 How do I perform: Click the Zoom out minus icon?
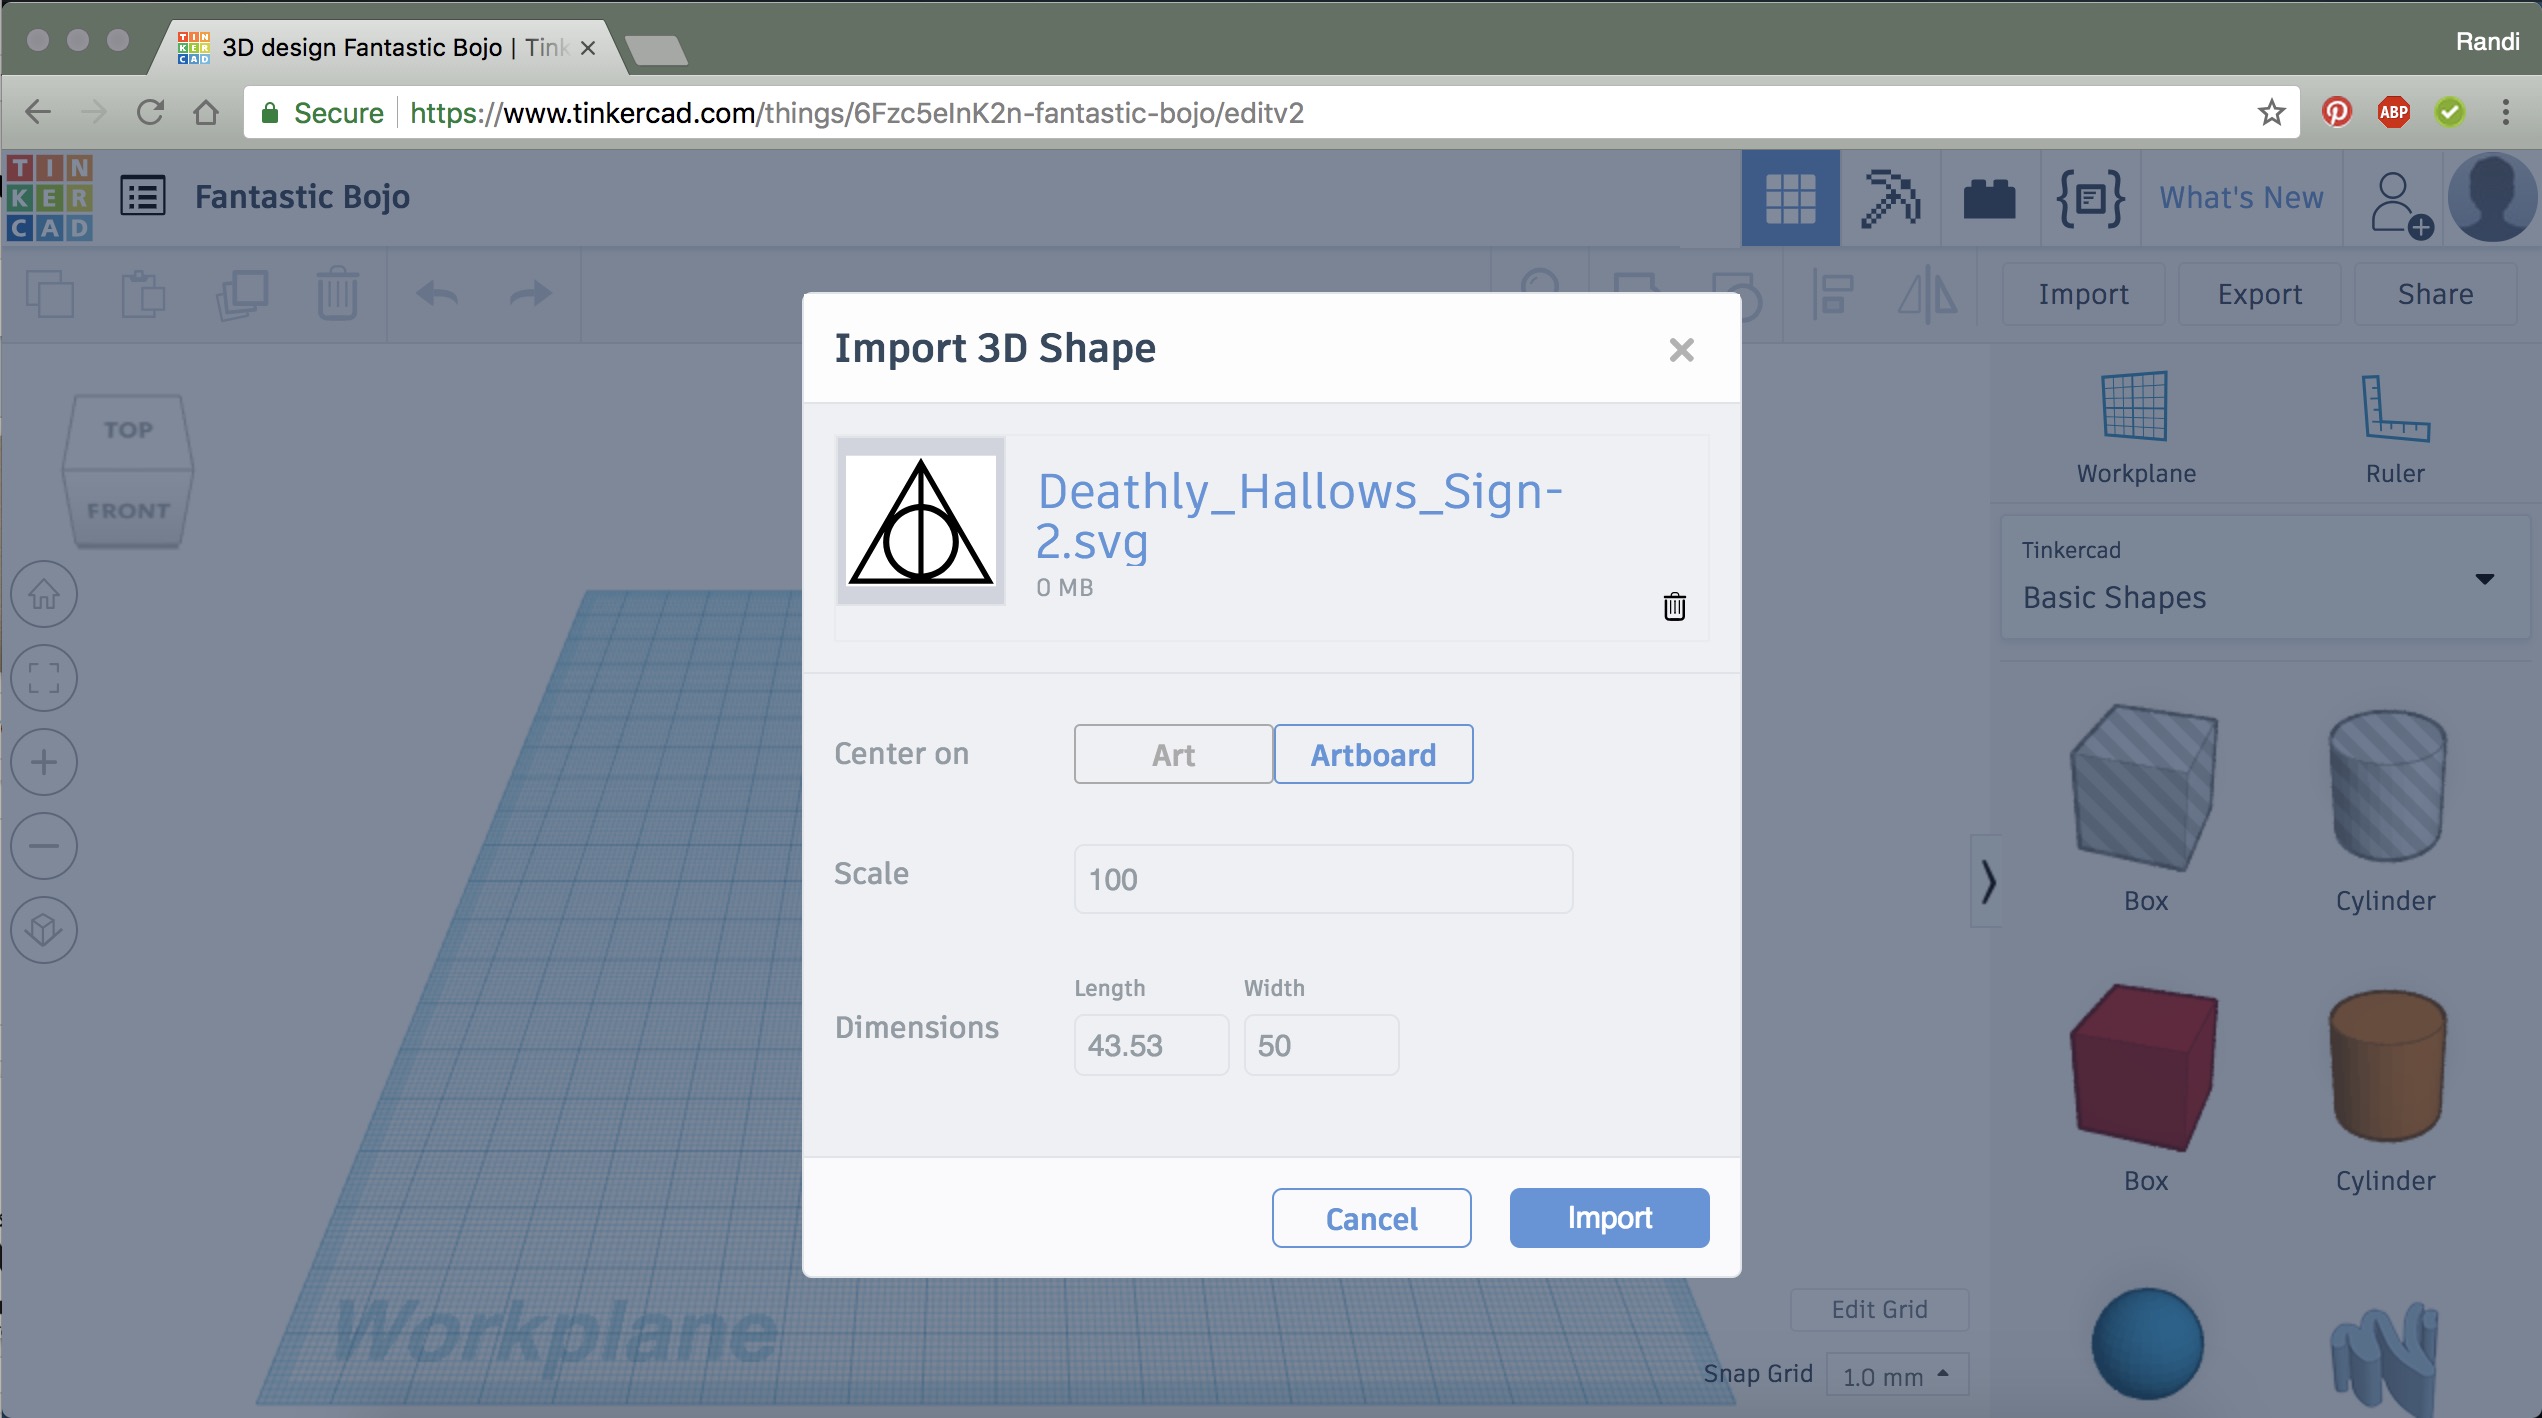[44, 846]
